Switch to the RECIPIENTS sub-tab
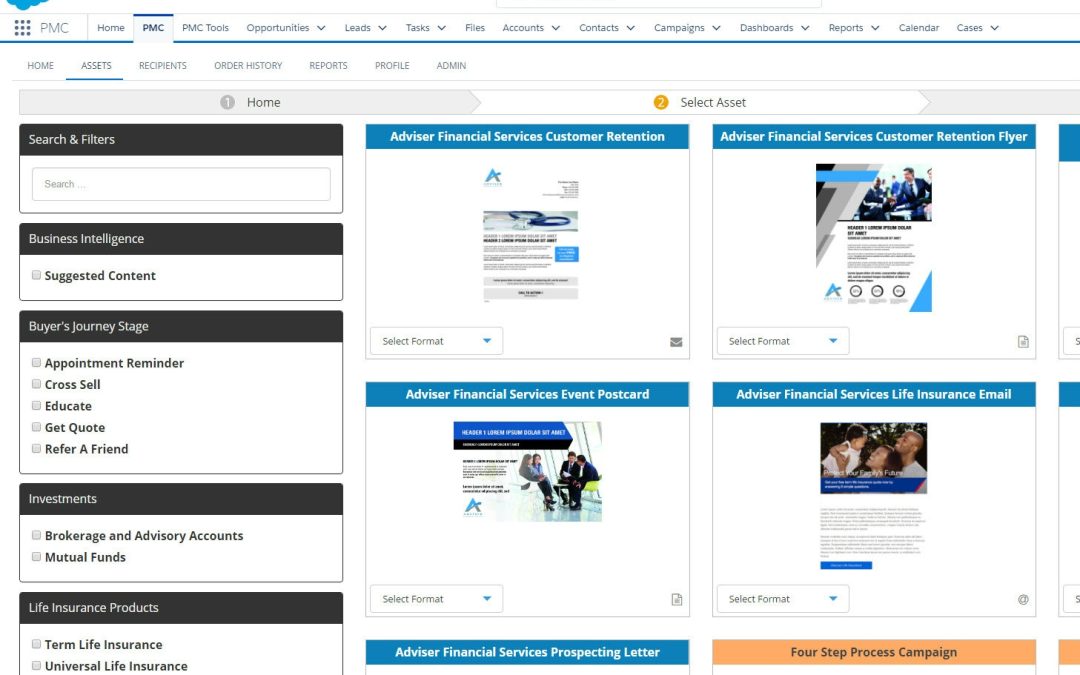 coord(163,65)
